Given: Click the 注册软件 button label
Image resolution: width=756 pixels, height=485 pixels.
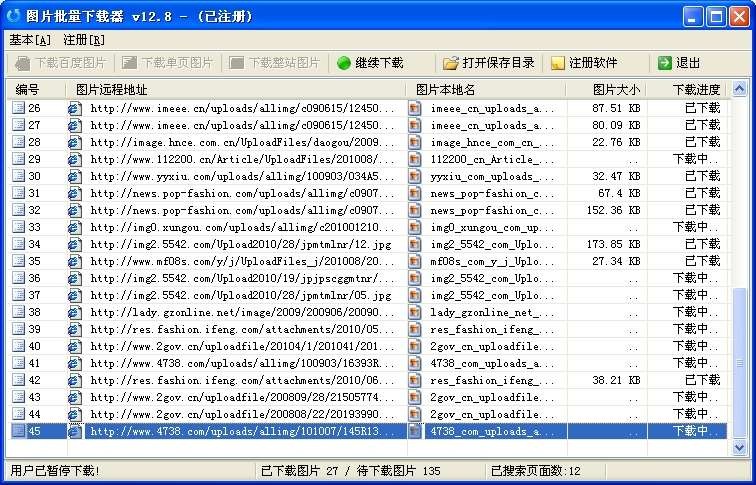Looking at the screenshot, I should [x=593, y=63].
